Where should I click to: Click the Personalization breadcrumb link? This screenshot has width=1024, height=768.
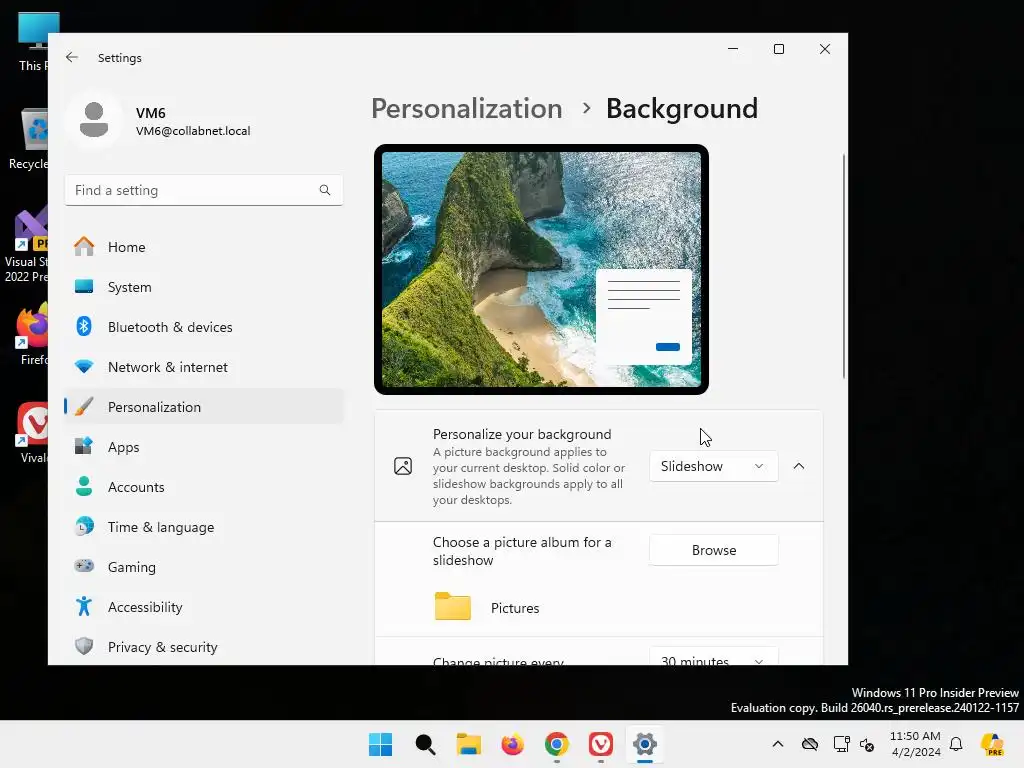tap(466, 108)
